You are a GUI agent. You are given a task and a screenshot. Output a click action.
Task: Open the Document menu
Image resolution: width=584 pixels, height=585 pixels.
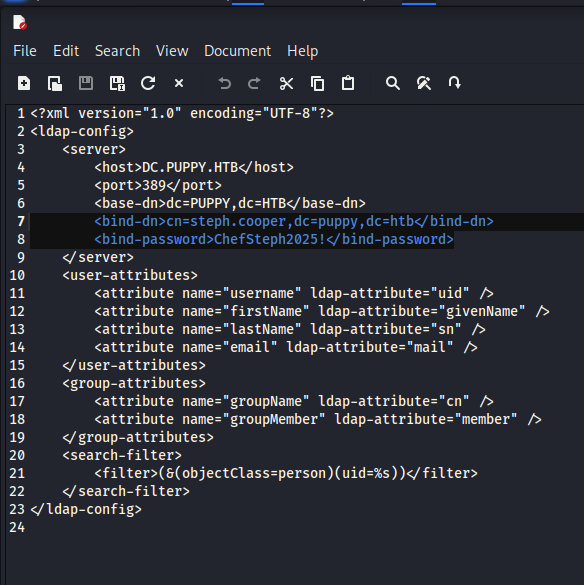tap(238, 51)
